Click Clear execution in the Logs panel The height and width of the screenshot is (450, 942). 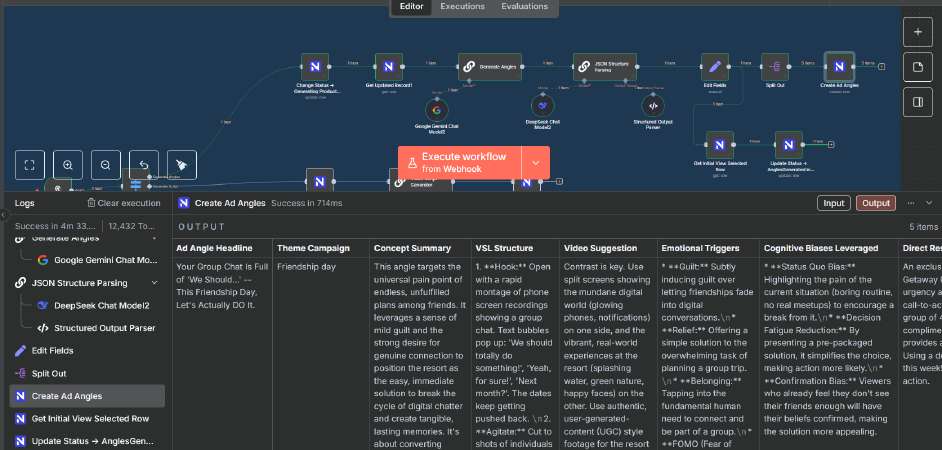(124, 203)
